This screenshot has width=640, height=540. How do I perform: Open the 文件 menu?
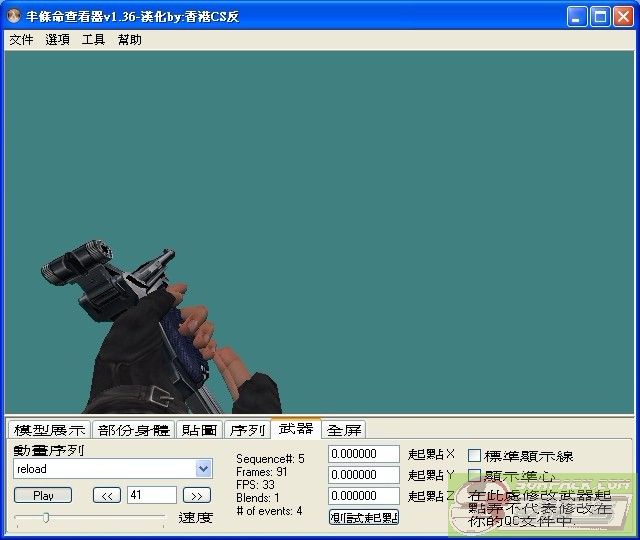click(21, 40)
